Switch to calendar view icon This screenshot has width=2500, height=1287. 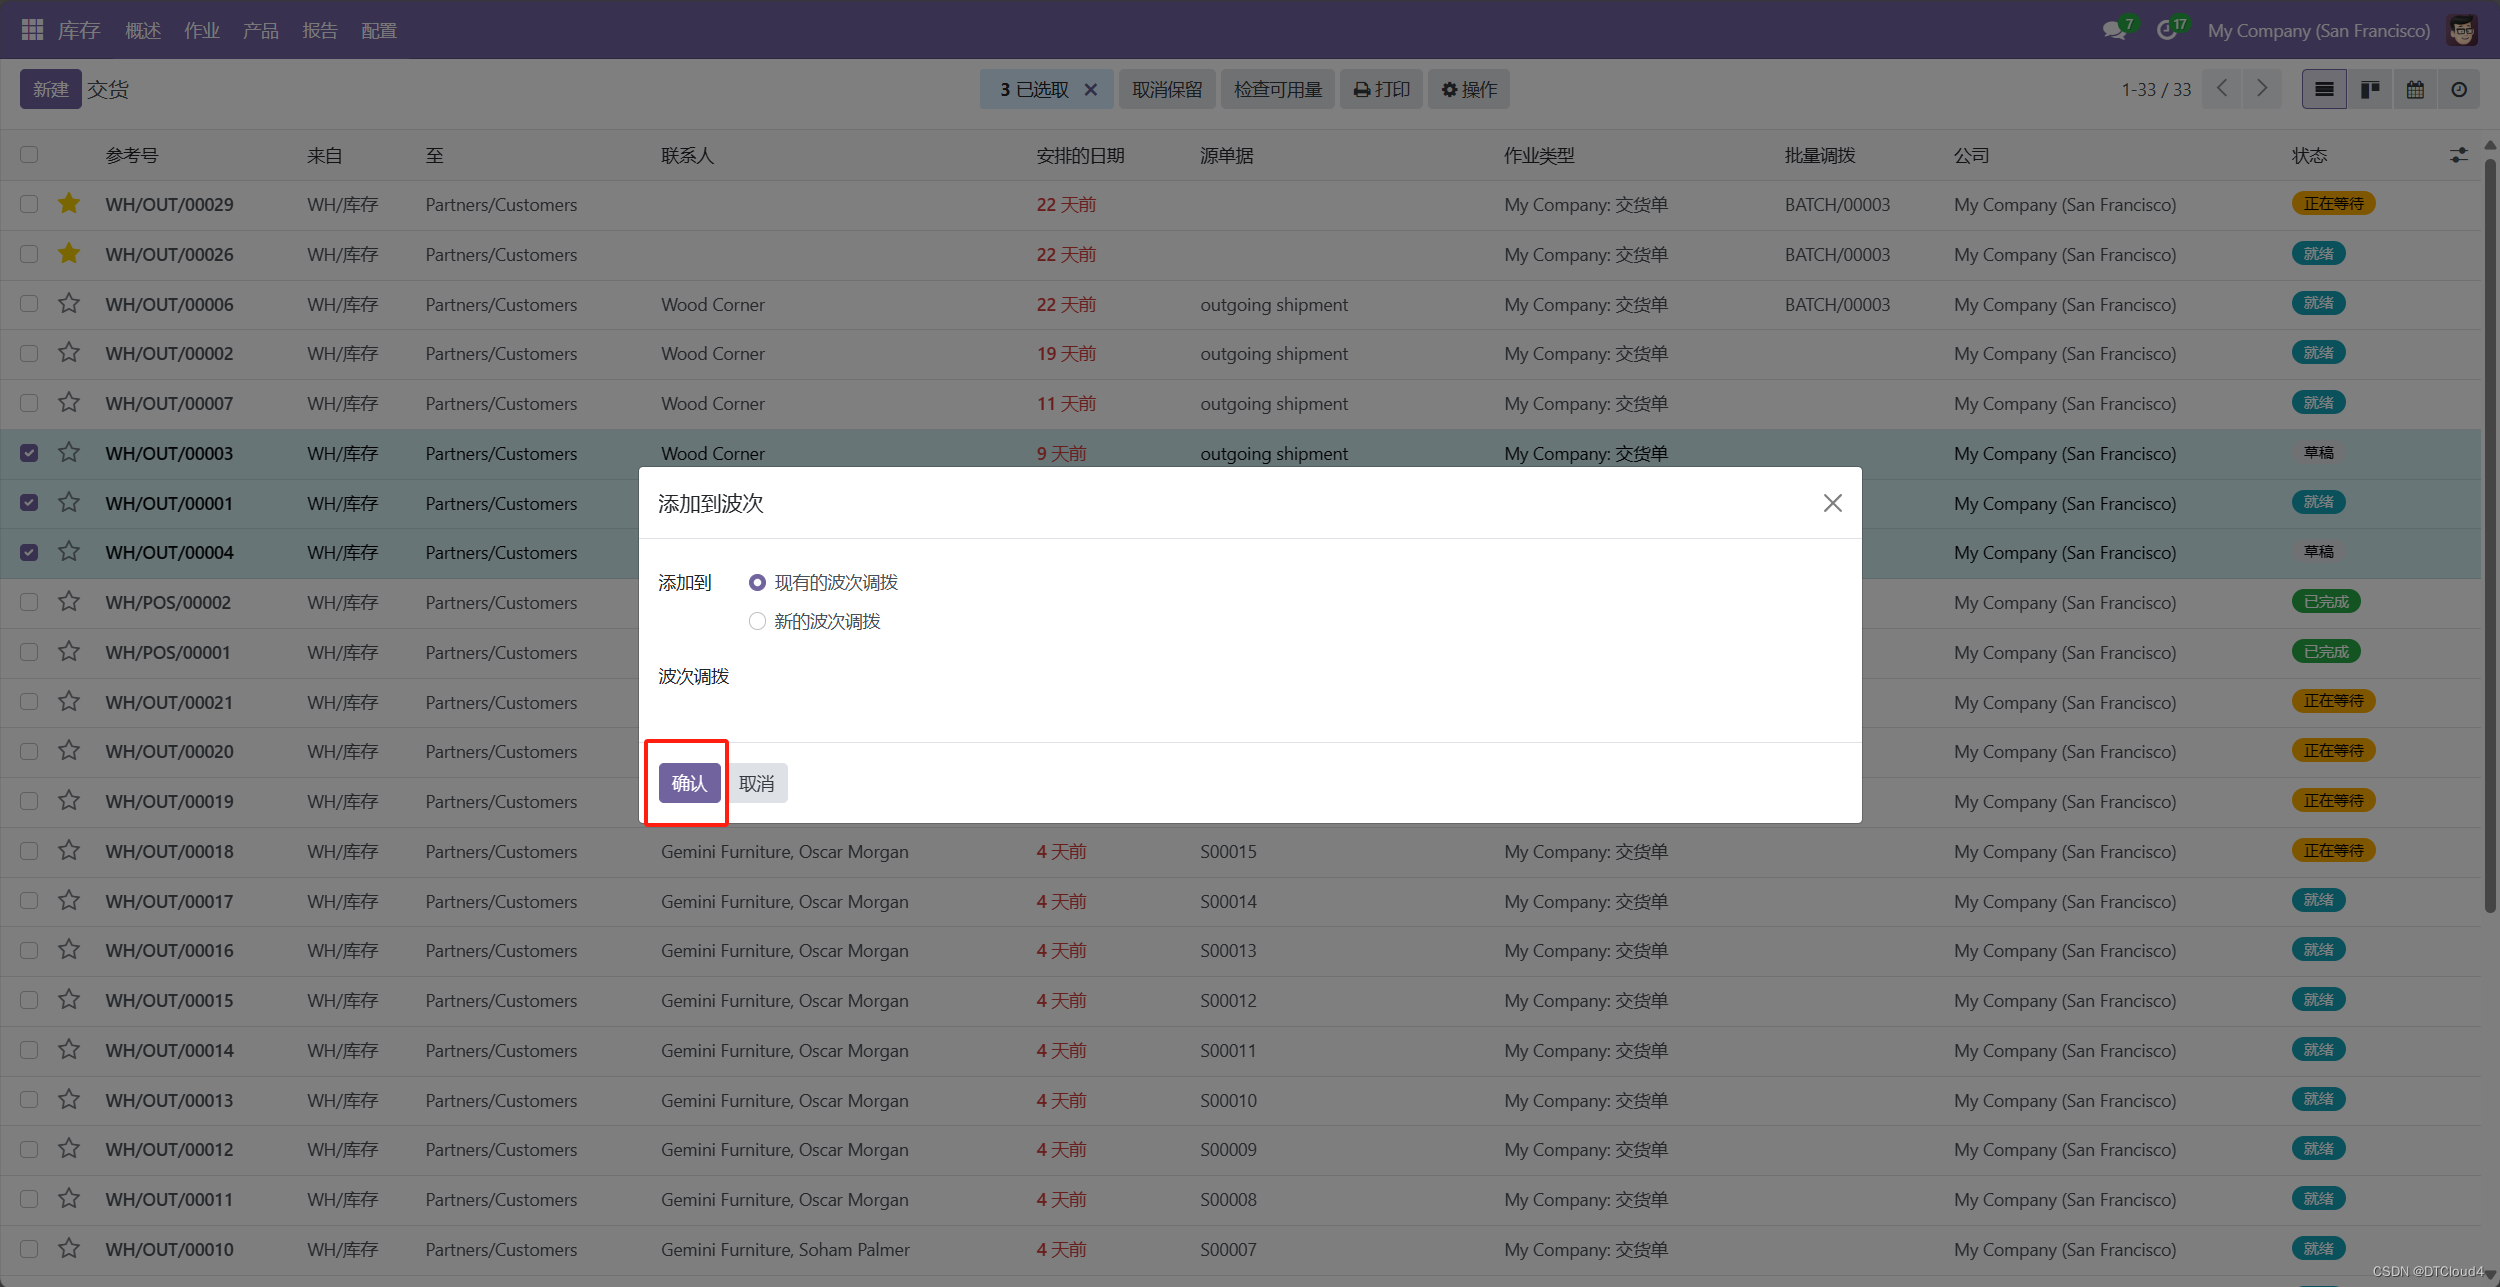(2415, 90)
